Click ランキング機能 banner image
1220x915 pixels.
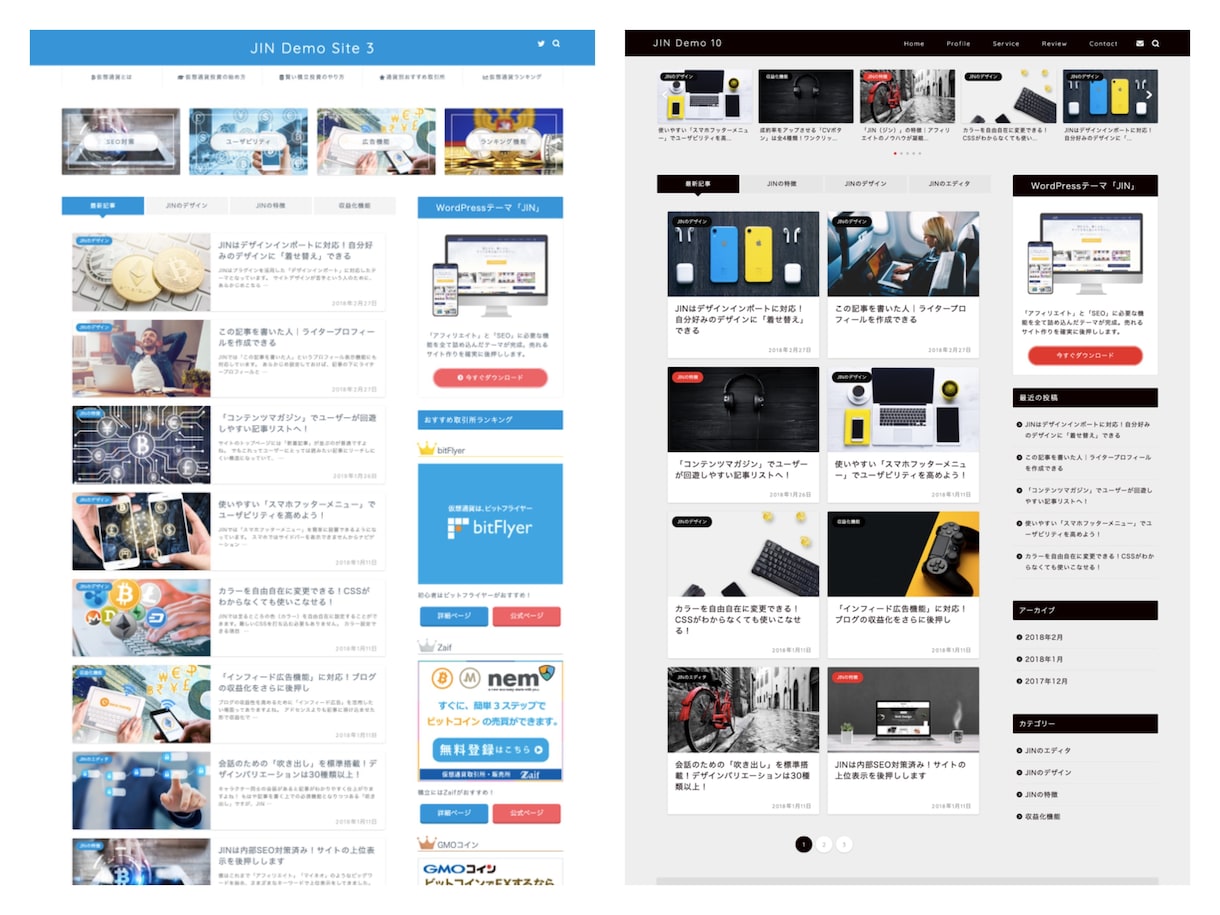coord(504,142)
